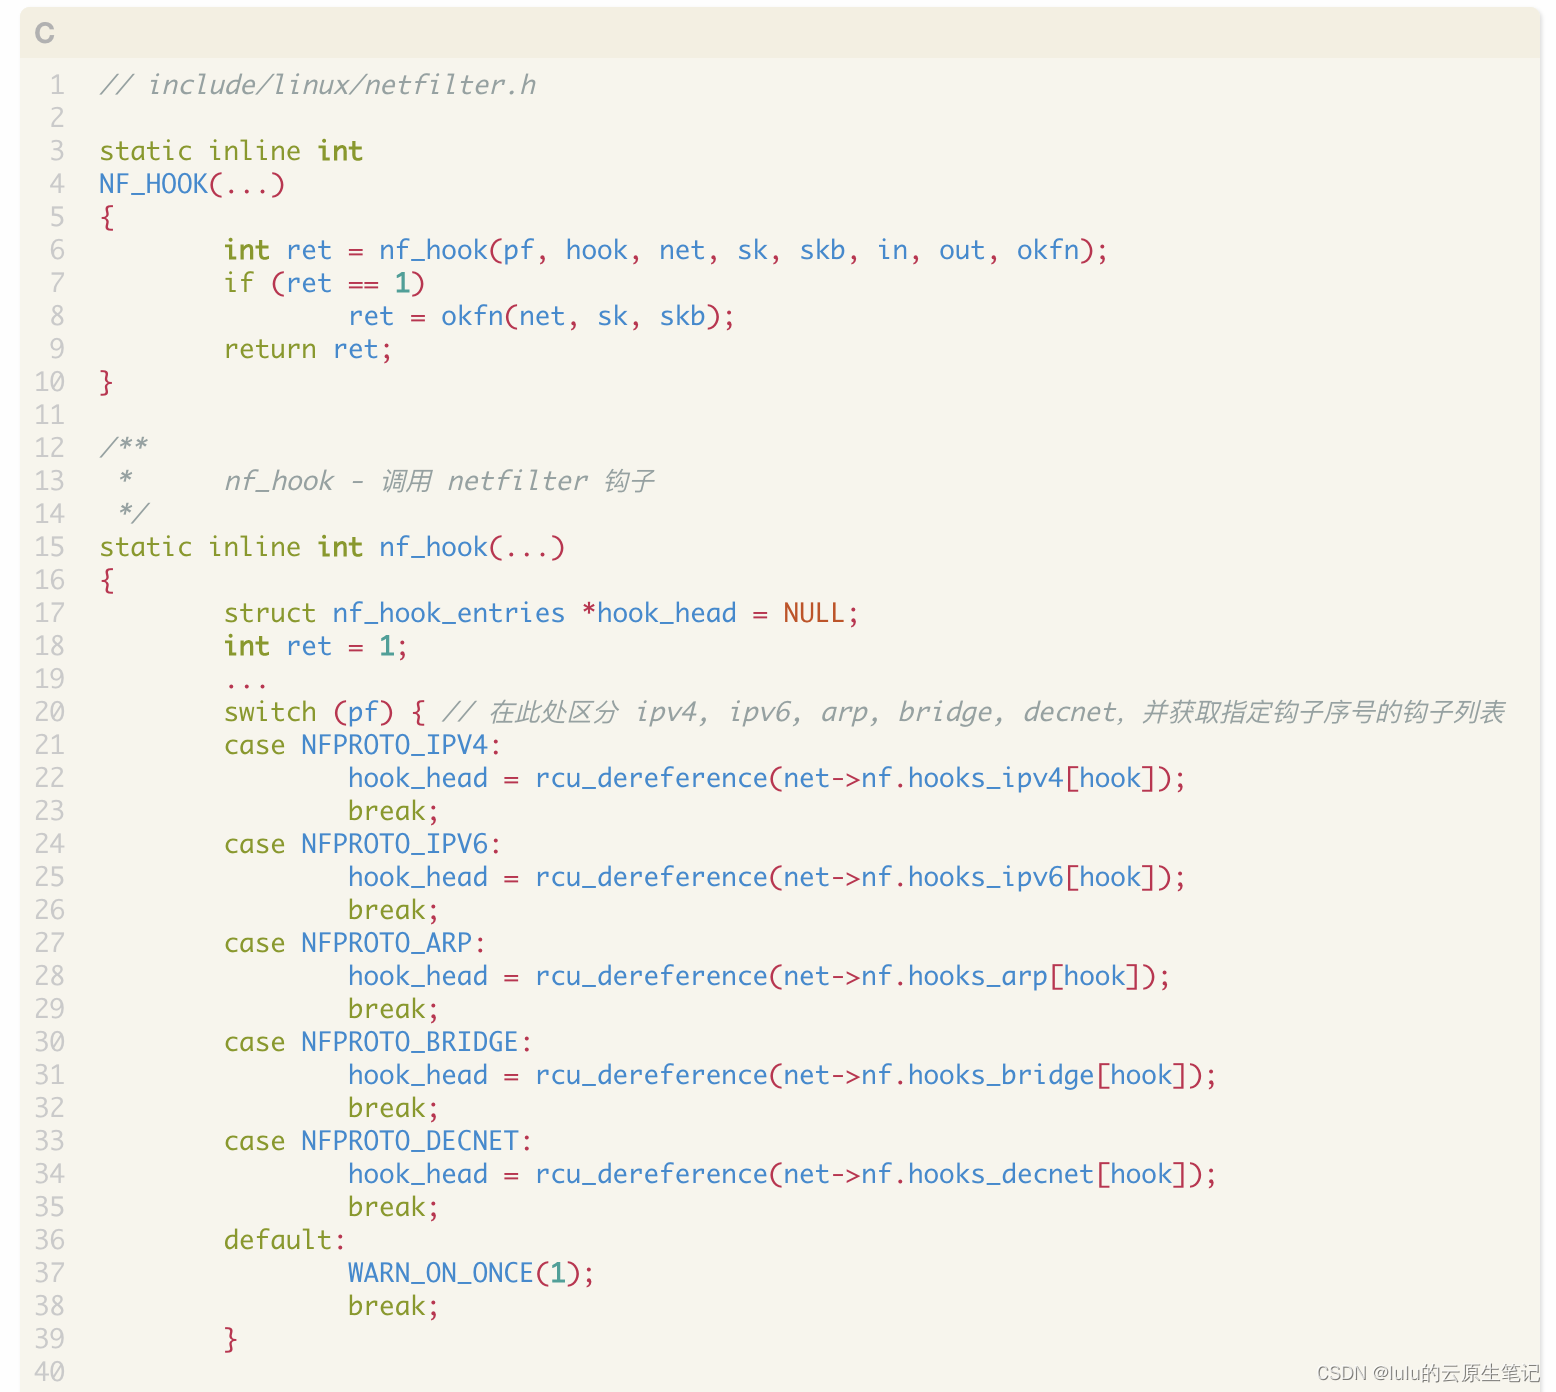
Task: Click 'NF_HOOK(...)' on line 4
Action: [x=192, y=184]
